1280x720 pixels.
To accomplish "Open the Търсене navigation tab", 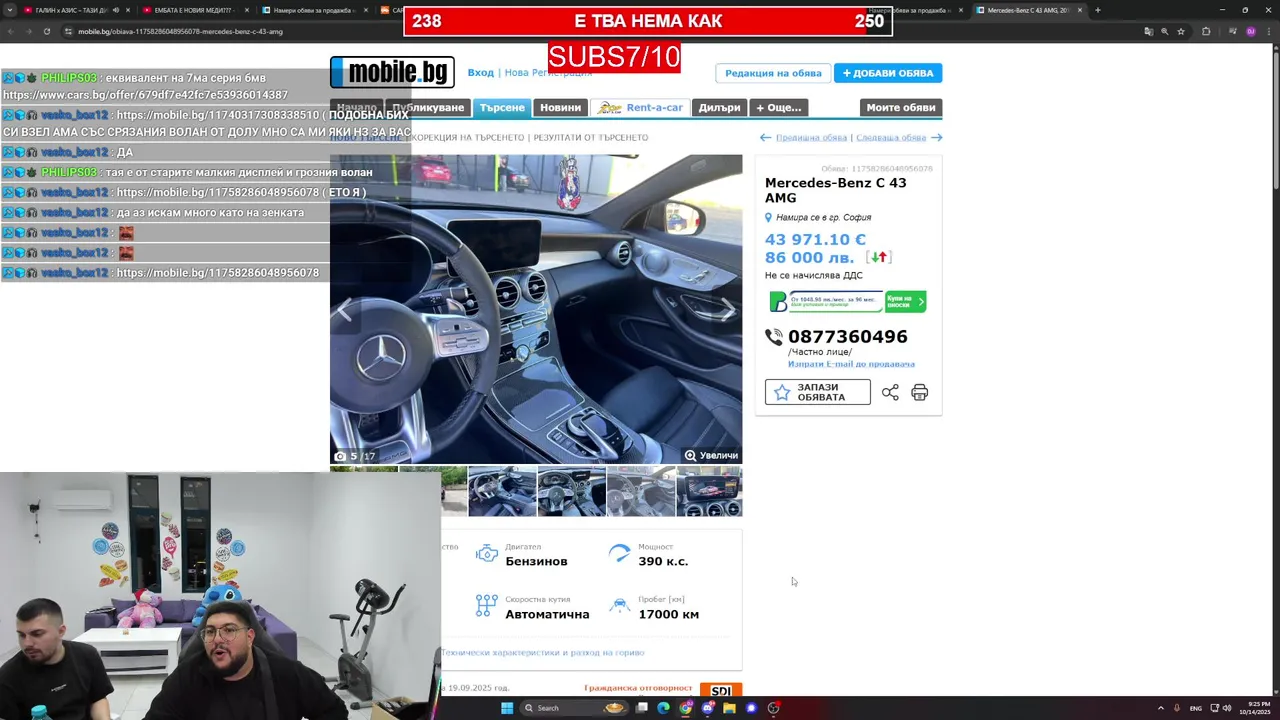I will (502, 107).
